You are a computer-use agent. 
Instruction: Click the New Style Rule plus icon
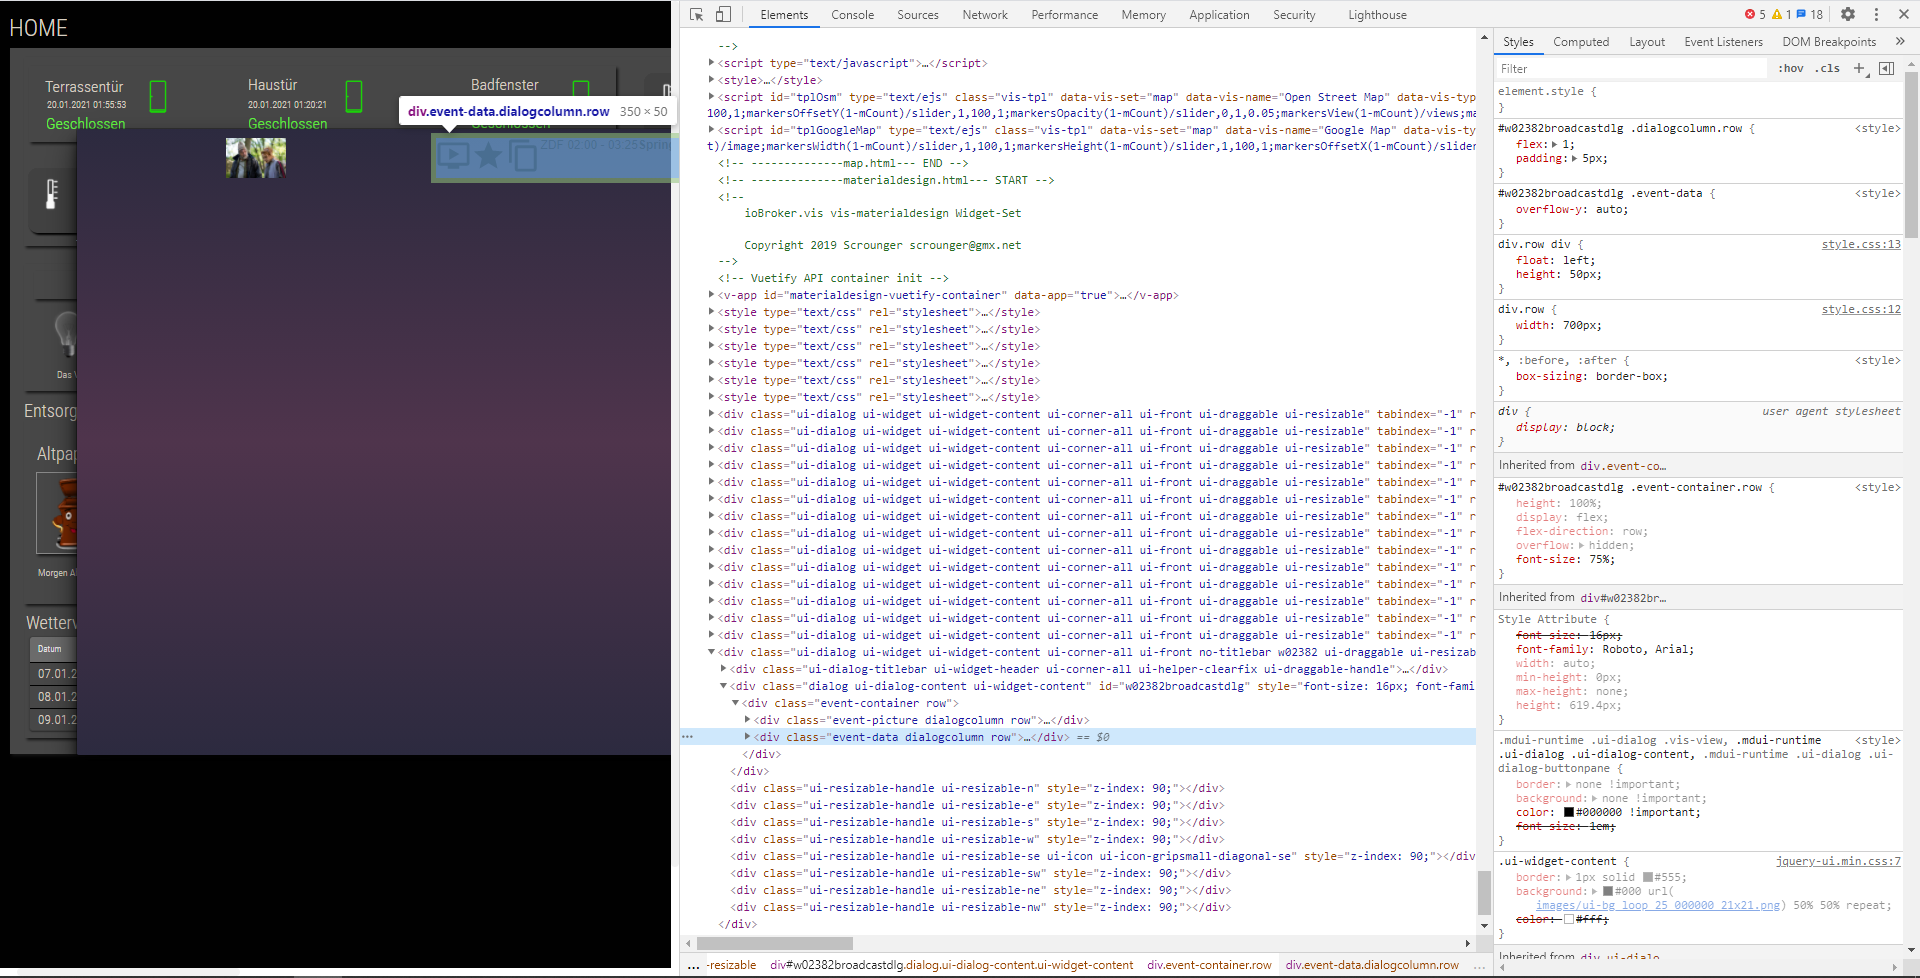click(1860, 68)
